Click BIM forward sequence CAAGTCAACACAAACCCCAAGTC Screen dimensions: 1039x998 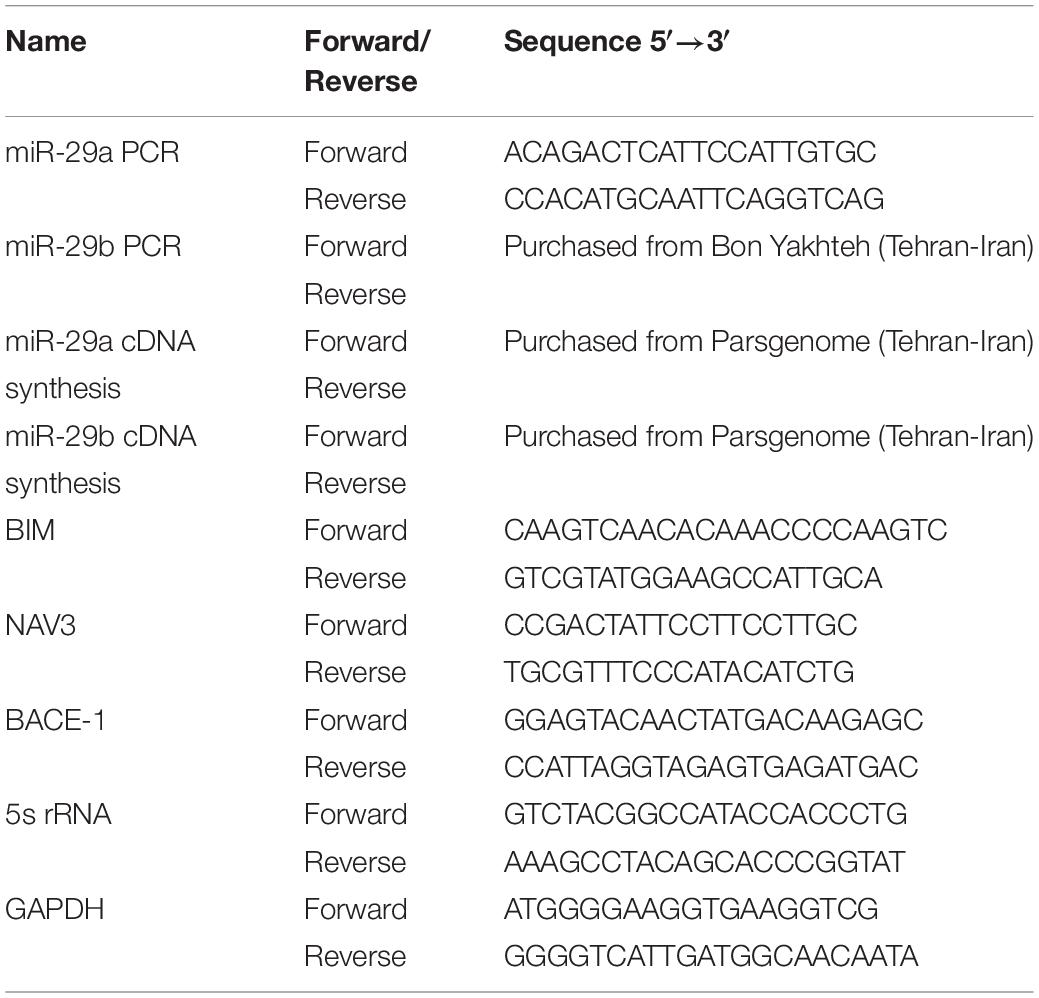[726, 531]
